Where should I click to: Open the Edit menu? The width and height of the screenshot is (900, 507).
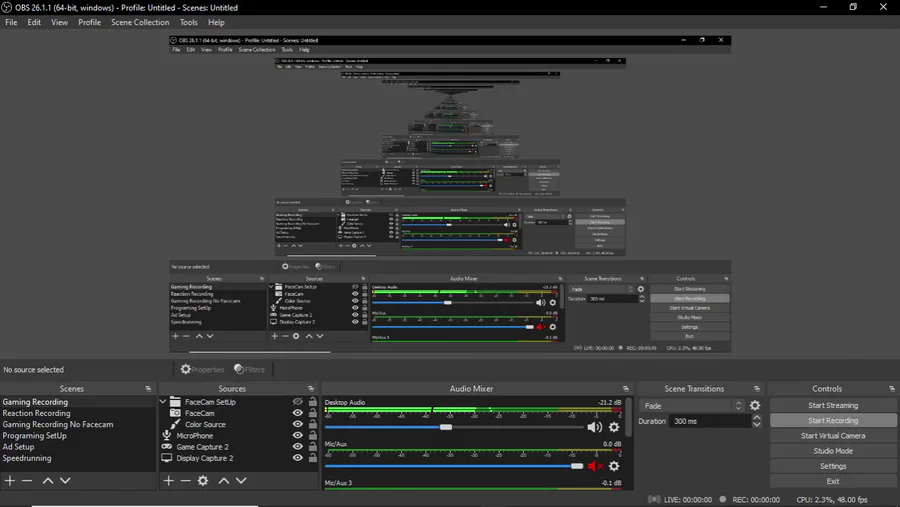[x=34, y=22]
